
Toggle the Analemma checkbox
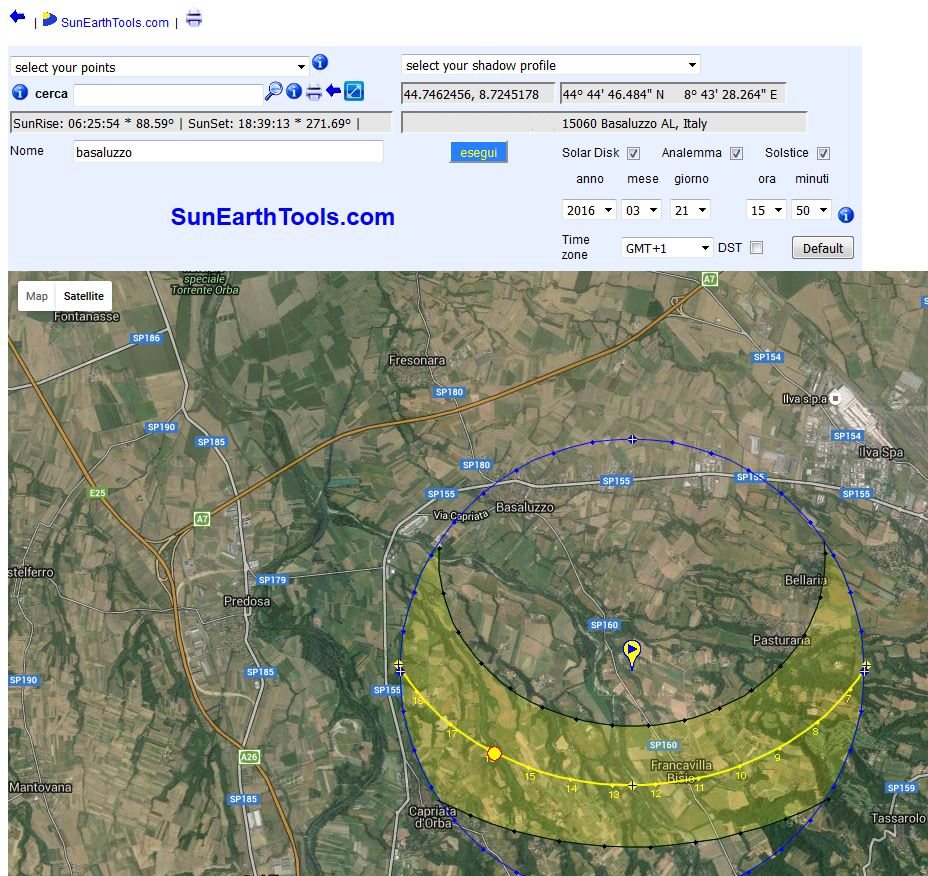736,154
